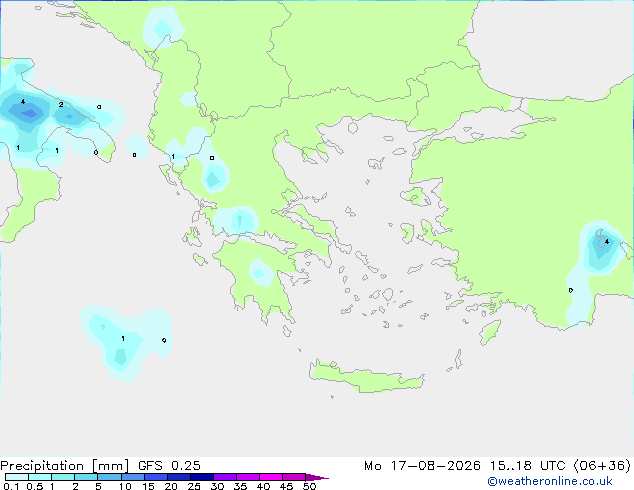Click the '15' legend scale number
Image resolution: width=634 pixels, height=490 pixels.
tap(148, 486)
